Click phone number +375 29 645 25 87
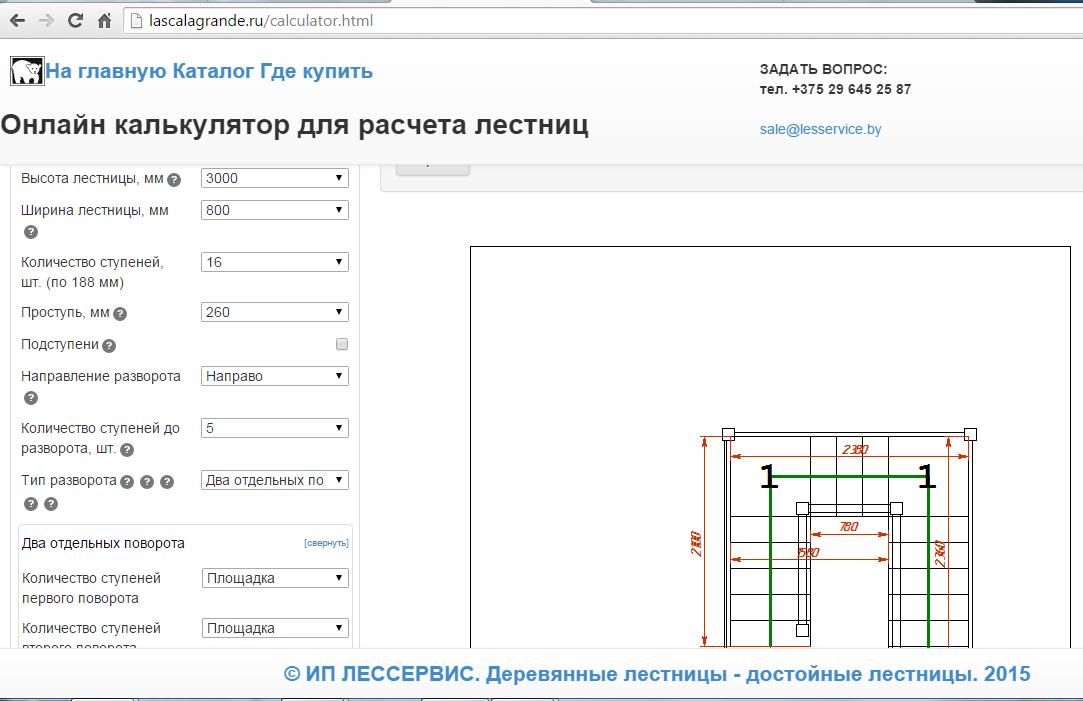Screen dimensions: 1083x701 tap(852, 89)
